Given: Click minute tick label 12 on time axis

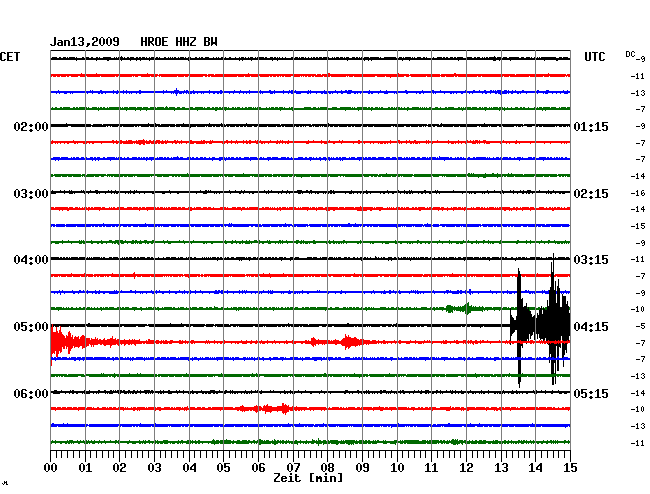Looking at the screenshot, I should (466, 467).
